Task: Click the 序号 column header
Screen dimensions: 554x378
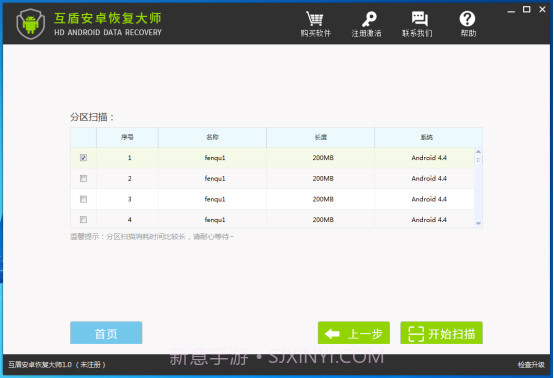Action: coord(127,137)
